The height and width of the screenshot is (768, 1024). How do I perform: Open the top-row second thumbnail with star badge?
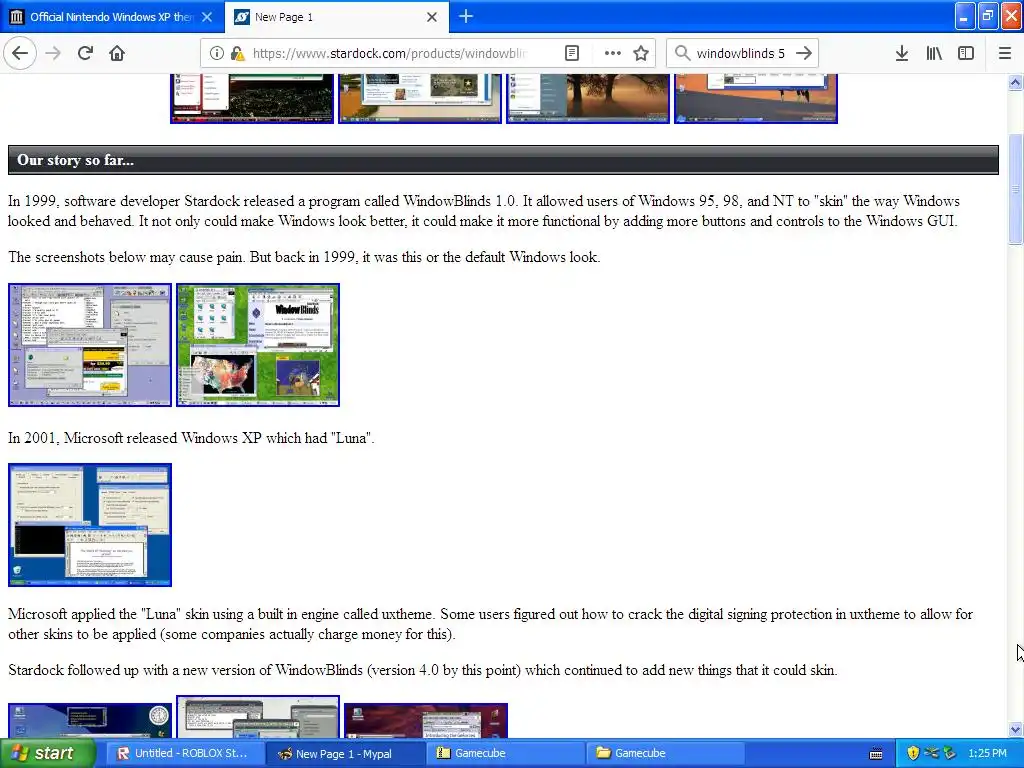(x=420, y=98)
